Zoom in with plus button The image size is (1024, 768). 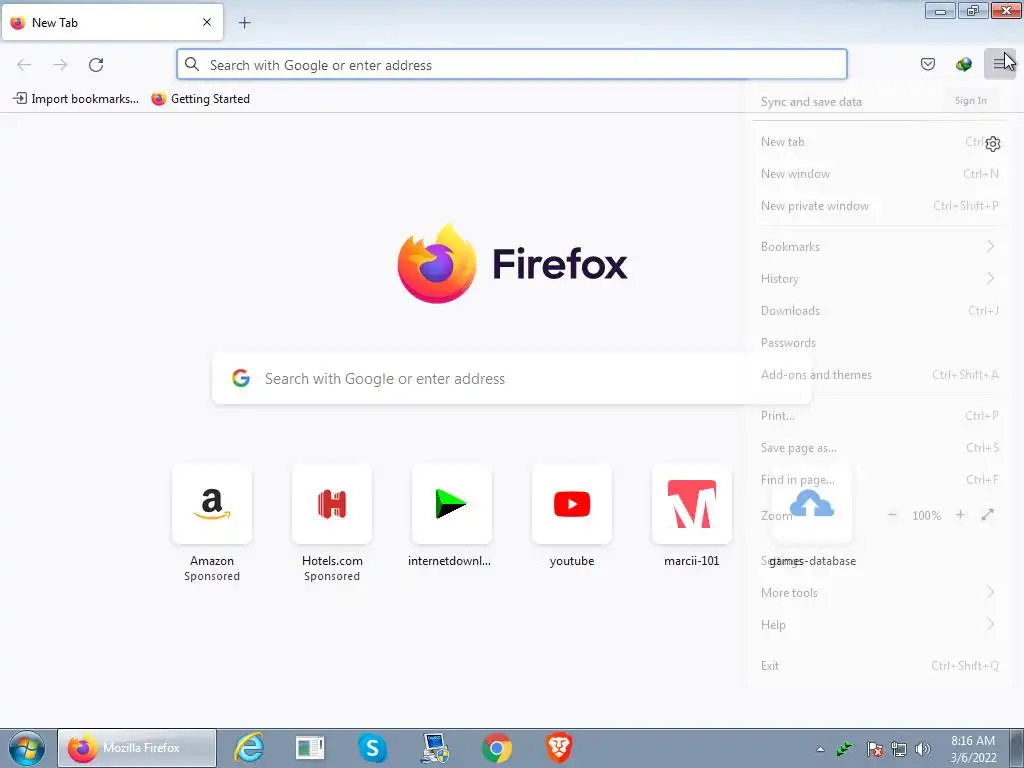tap(960, 515)
